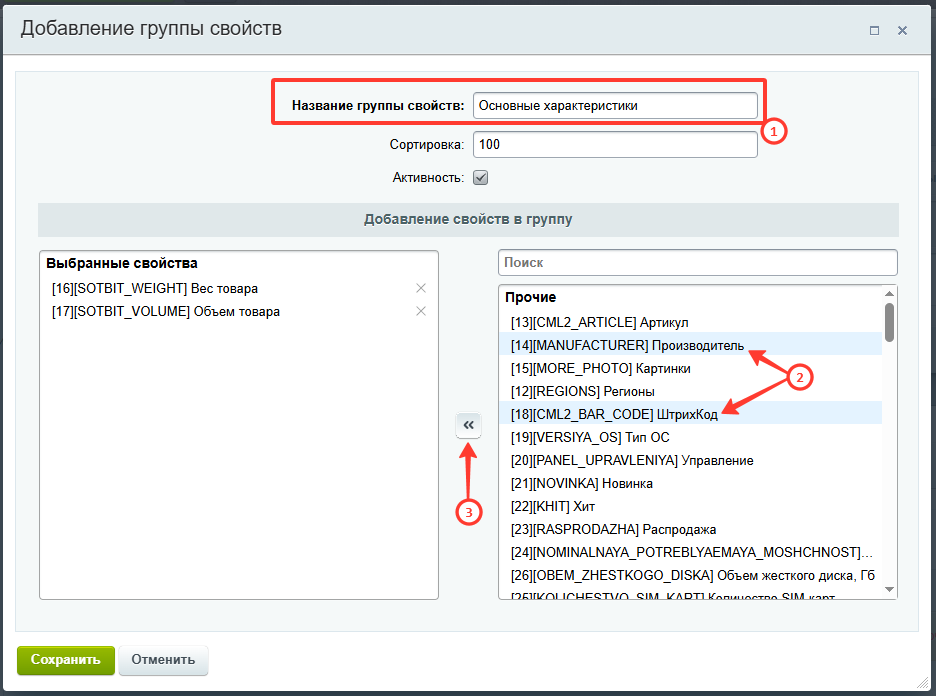Screen dimensions: 936x696
Task: Move highlighted properties into the group
Action: point(469,426)
